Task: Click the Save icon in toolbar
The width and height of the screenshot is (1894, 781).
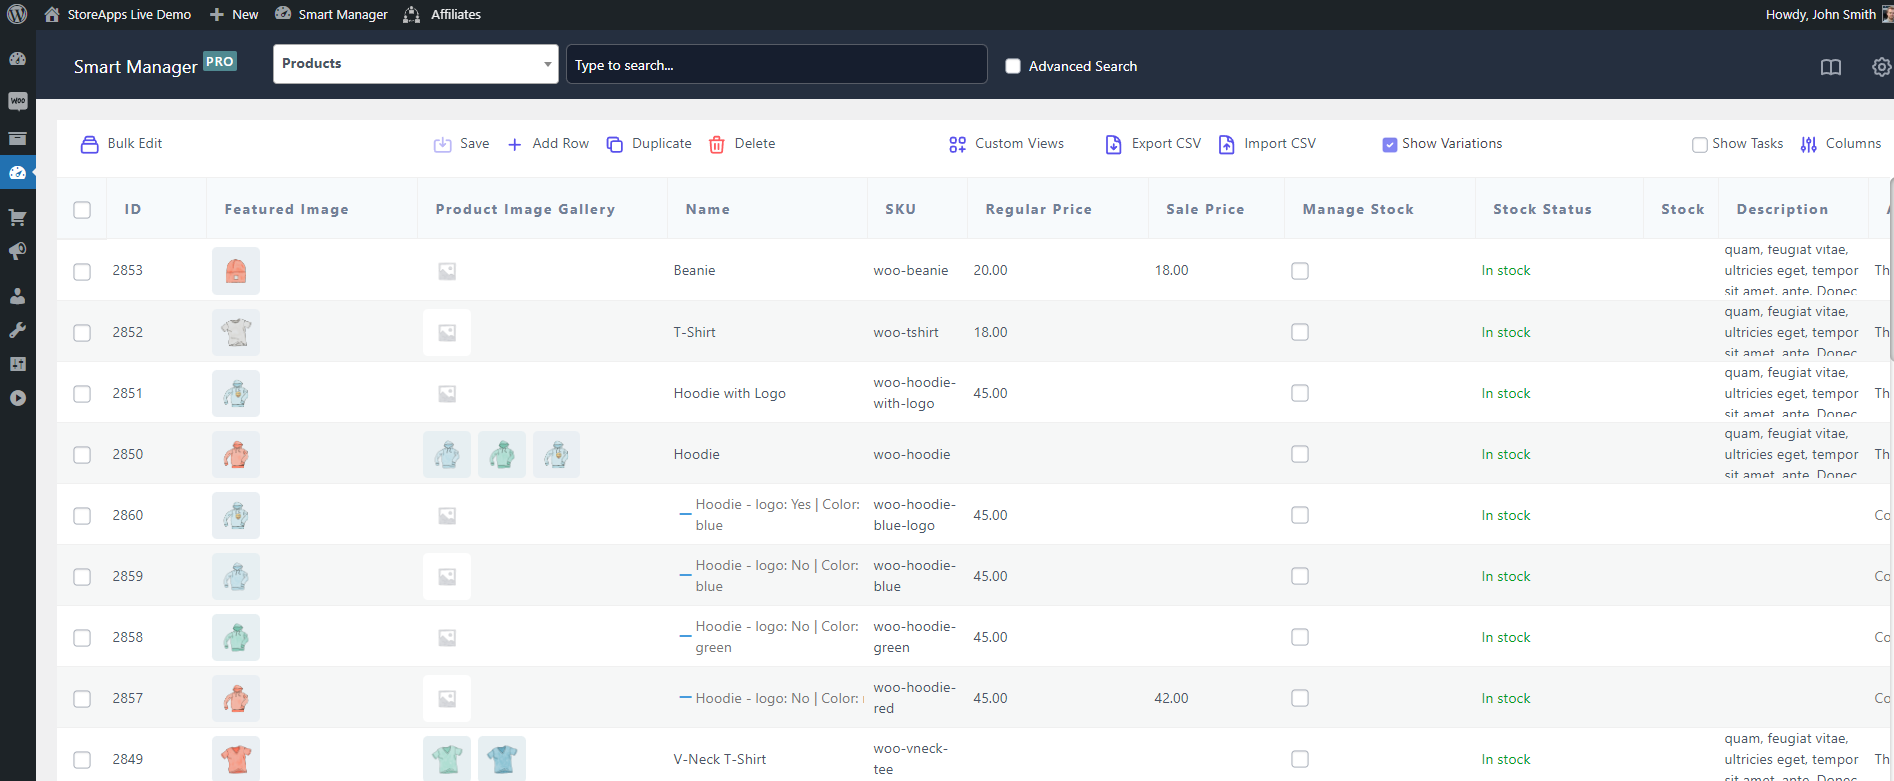Action: (x=442, y=144)
